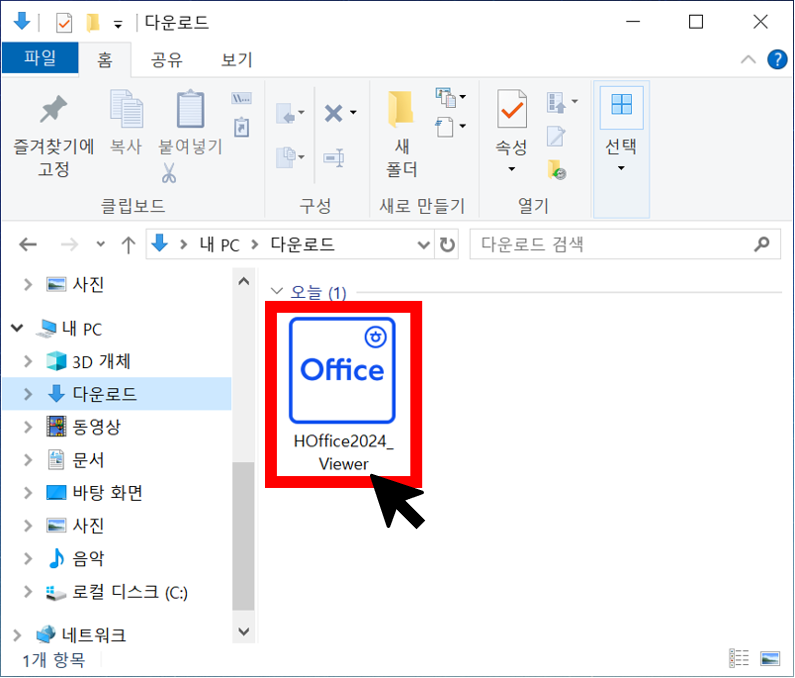Click the 오늘 (1) group header

pos(318,292)
